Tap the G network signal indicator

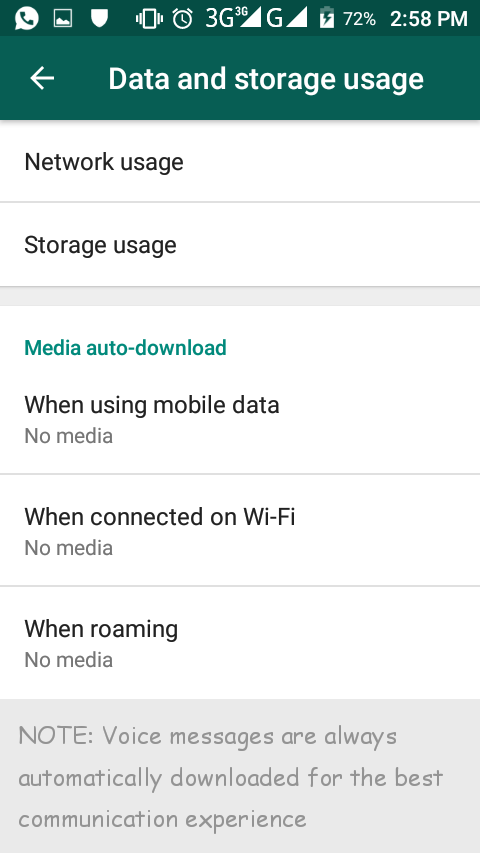pyautogui.click(x=287, y=19)
